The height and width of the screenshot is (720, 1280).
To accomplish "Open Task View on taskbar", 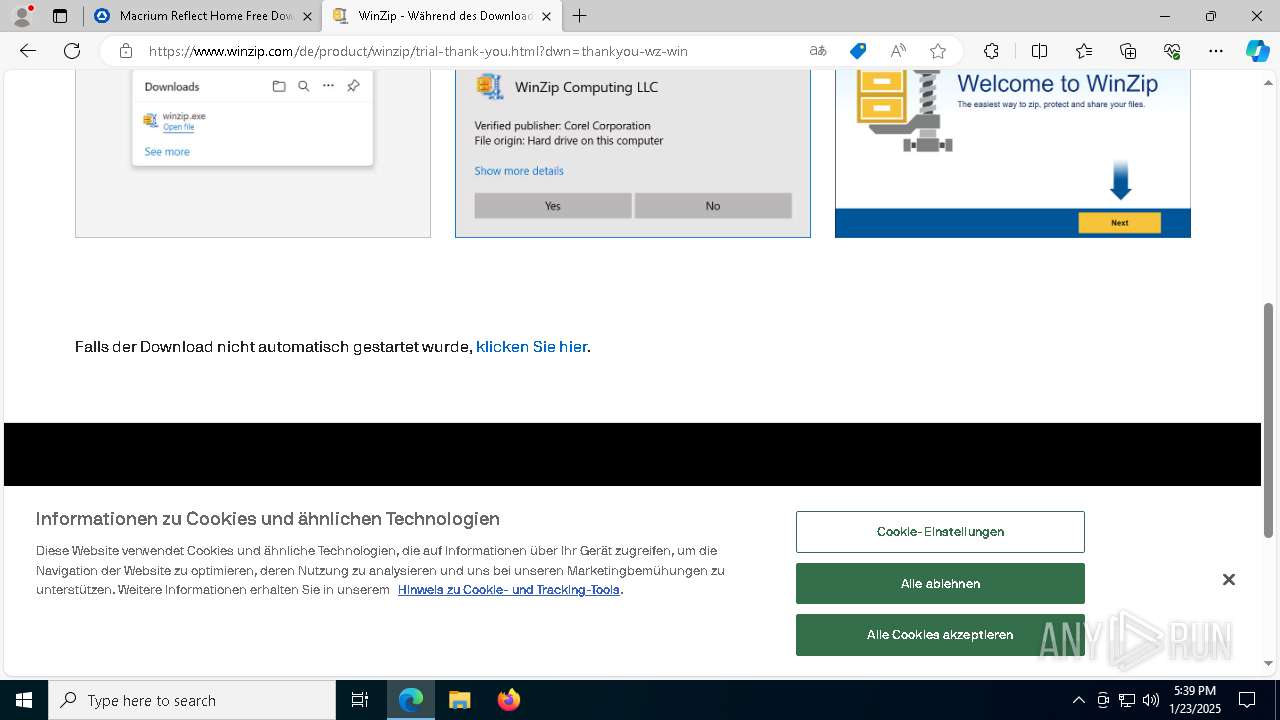I will click(360, 700).
